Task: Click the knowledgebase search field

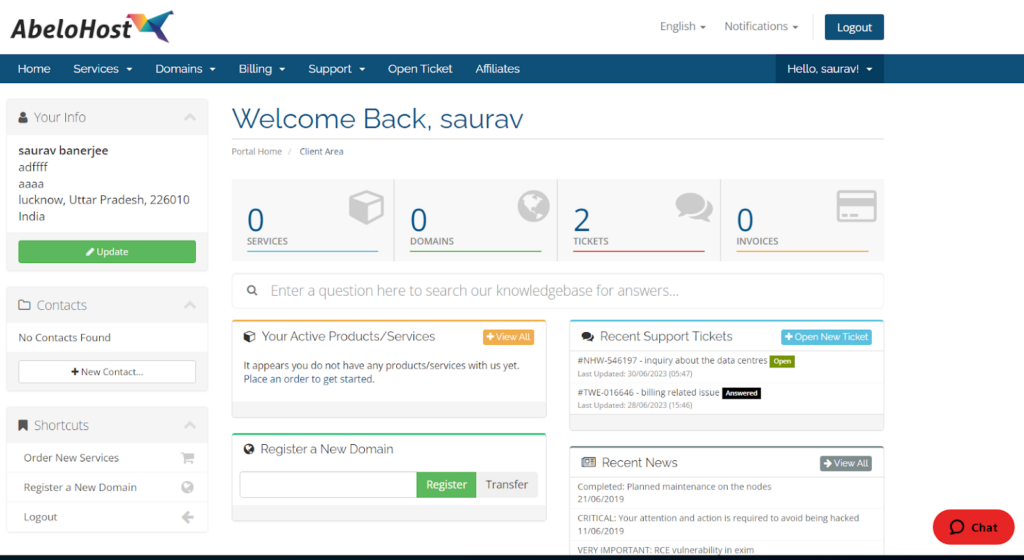Action: pos(558,291)
